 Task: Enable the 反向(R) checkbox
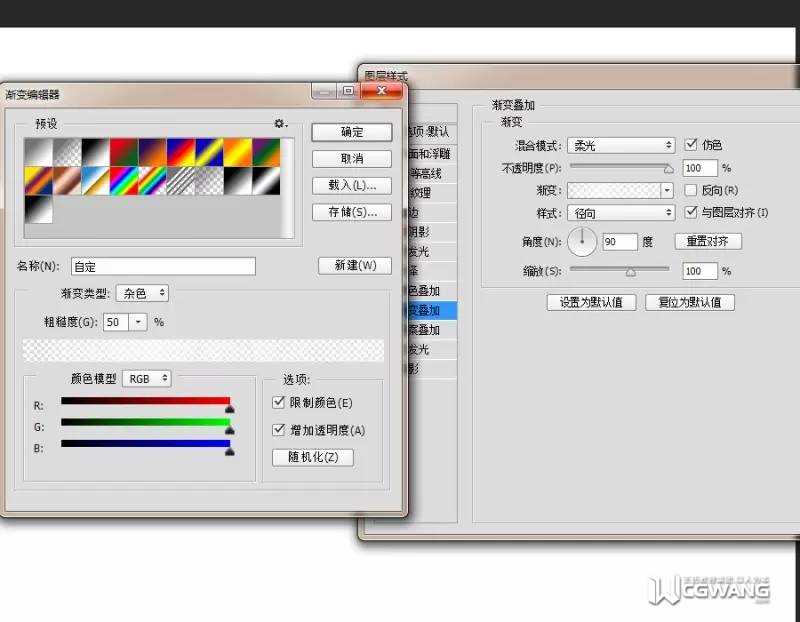click(x=691, y=190)
